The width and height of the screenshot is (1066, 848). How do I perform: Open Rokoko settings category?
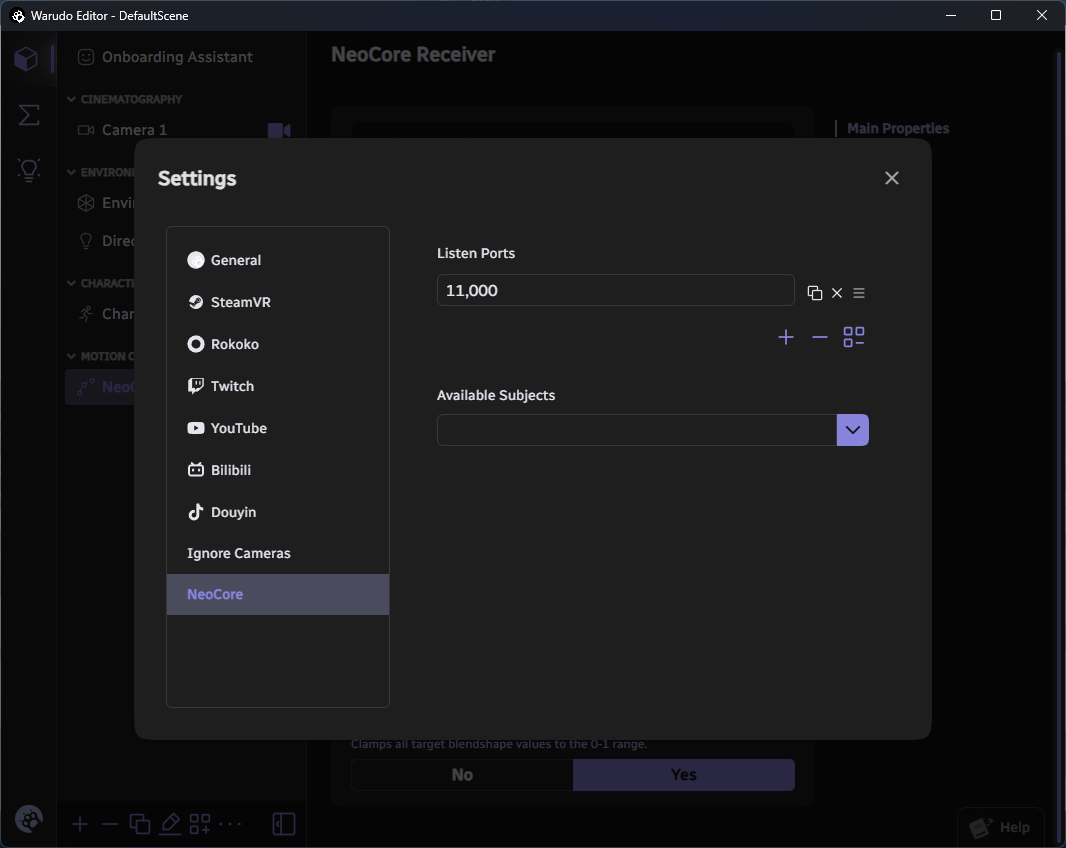pos(277,344)
